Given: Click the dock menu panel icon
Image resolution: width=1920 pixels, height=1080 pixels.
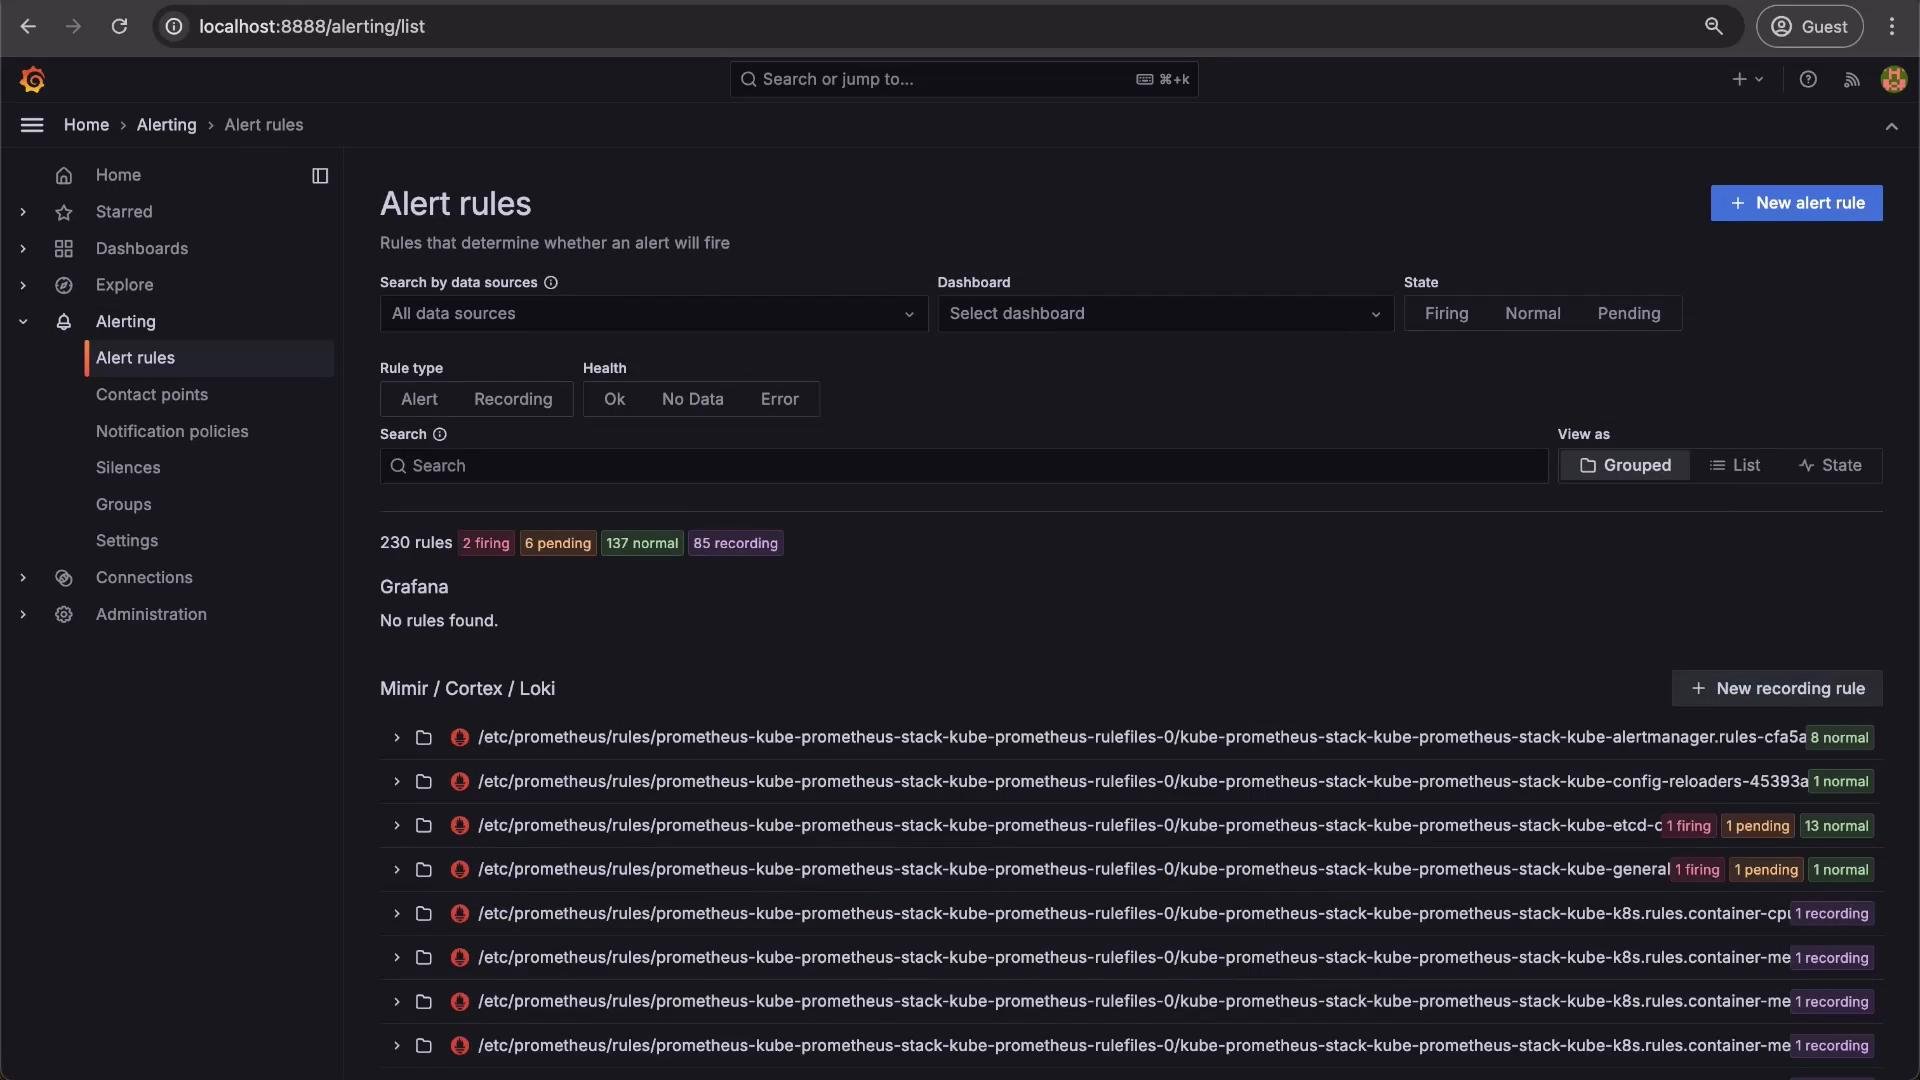Looking at the screenshot, I should [320, 176].
